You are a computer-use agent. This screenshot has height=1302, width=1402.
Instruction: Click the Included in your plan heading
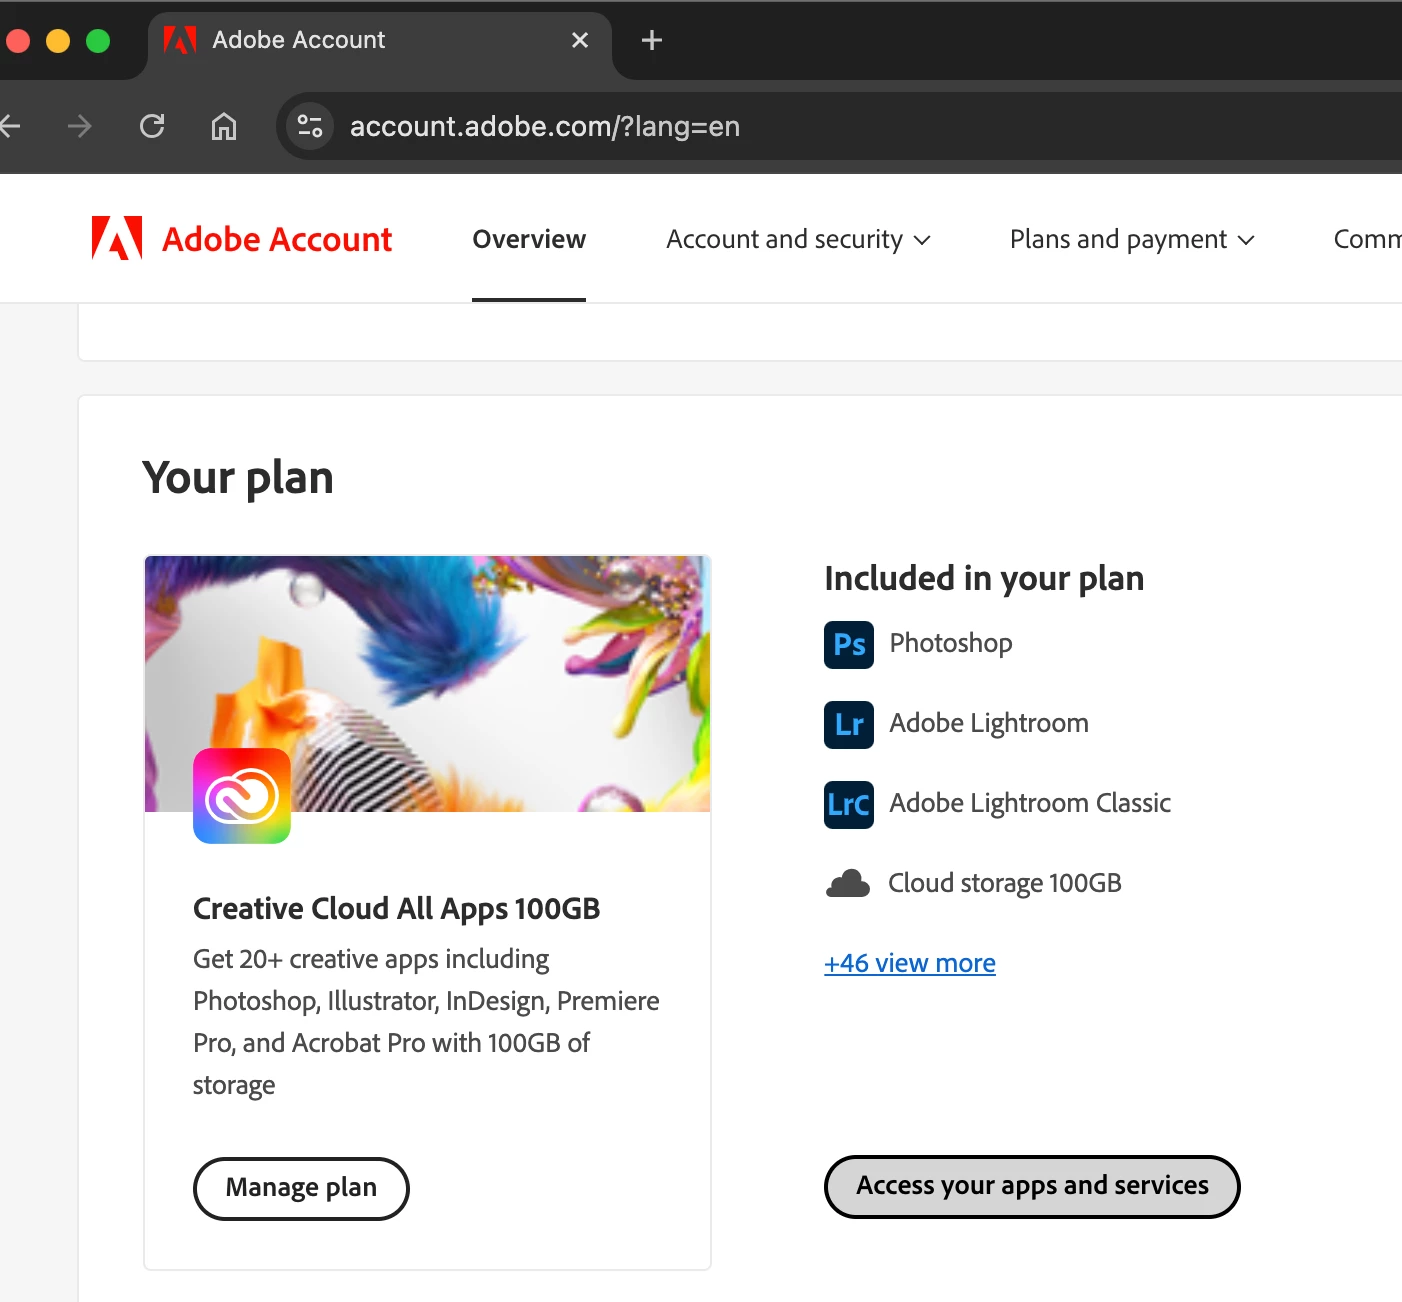984,578
